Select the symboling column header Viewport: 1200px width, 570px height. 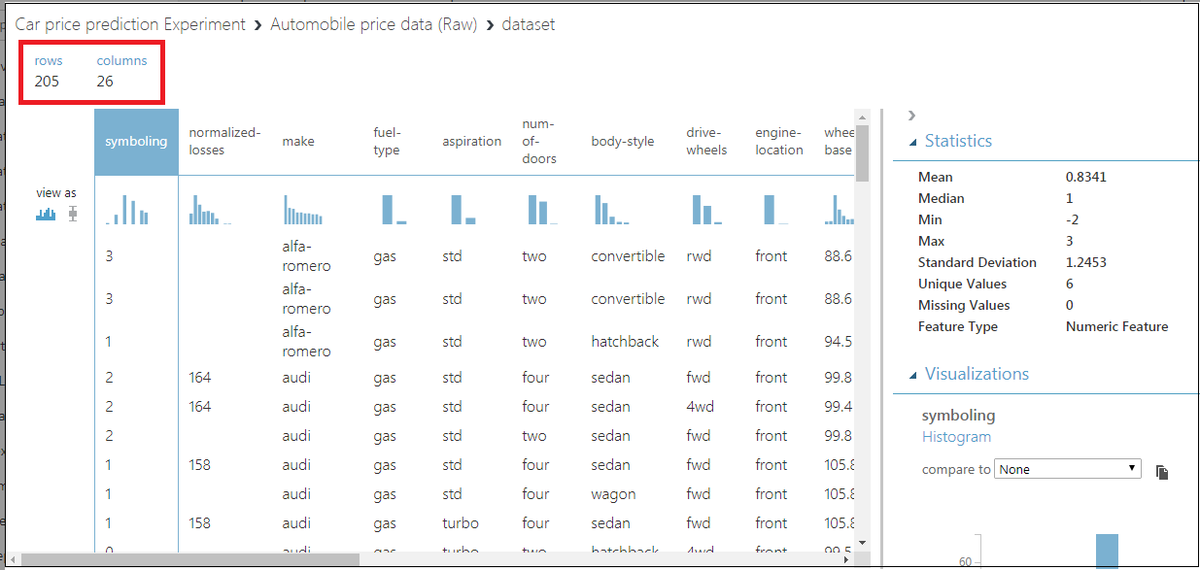tap(136, 141)
